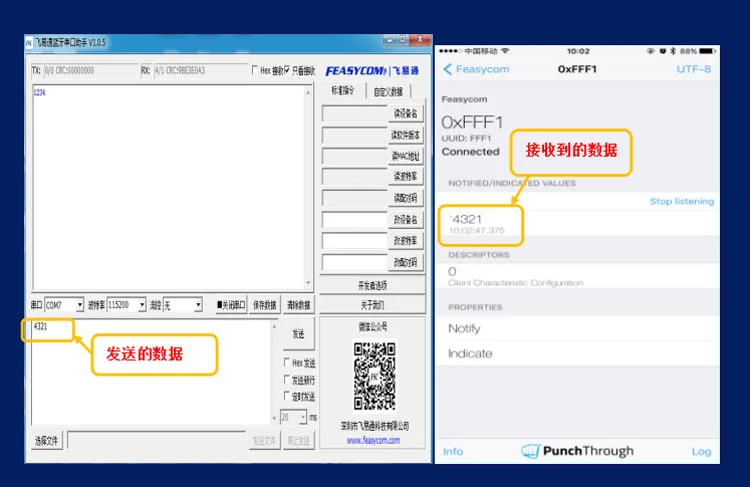Enable the Hex 接收 checkbox
Screen dimensions: 750x487
(x=254, y=70)
